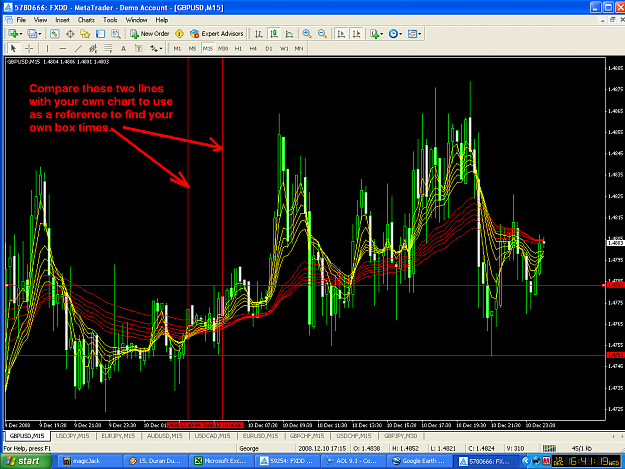The image size is (625, 469).
Task: Expand the Arrows objects dropdown
Action: coord(161,49)
